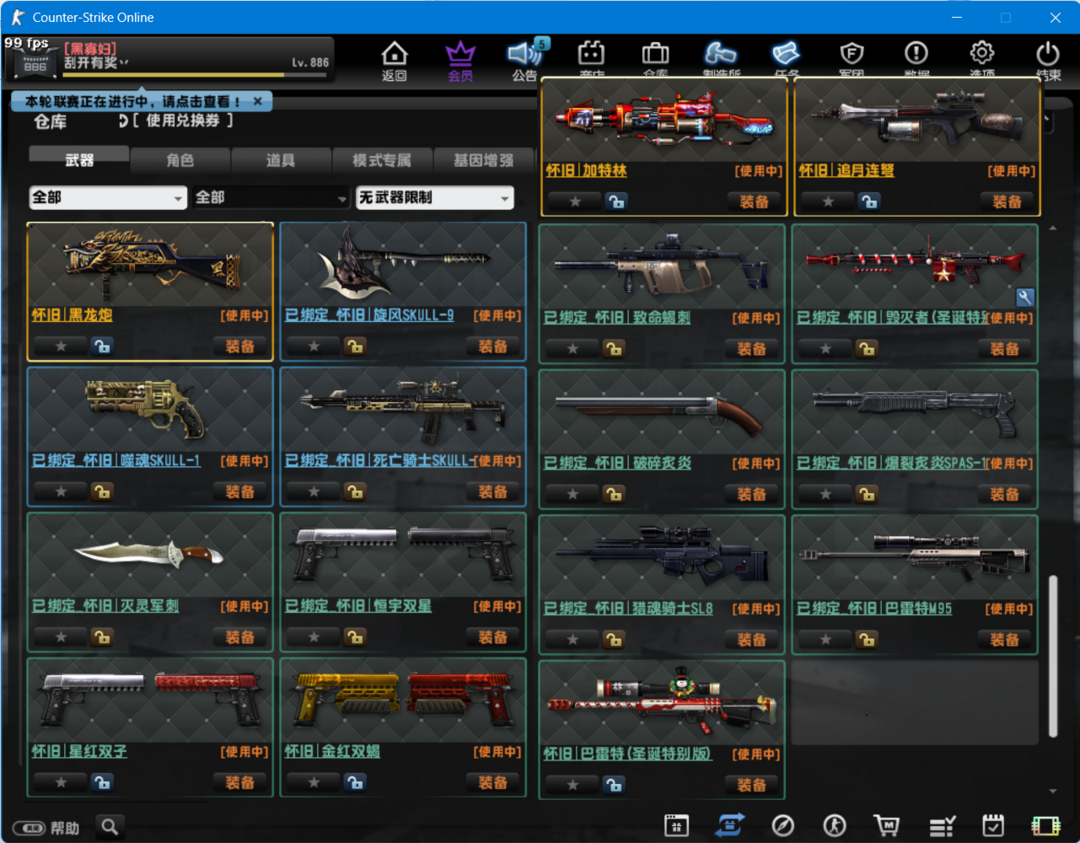Toggle the lock on 怀旧|黑龙炮

pyautogui.click(x=103, y=346)
